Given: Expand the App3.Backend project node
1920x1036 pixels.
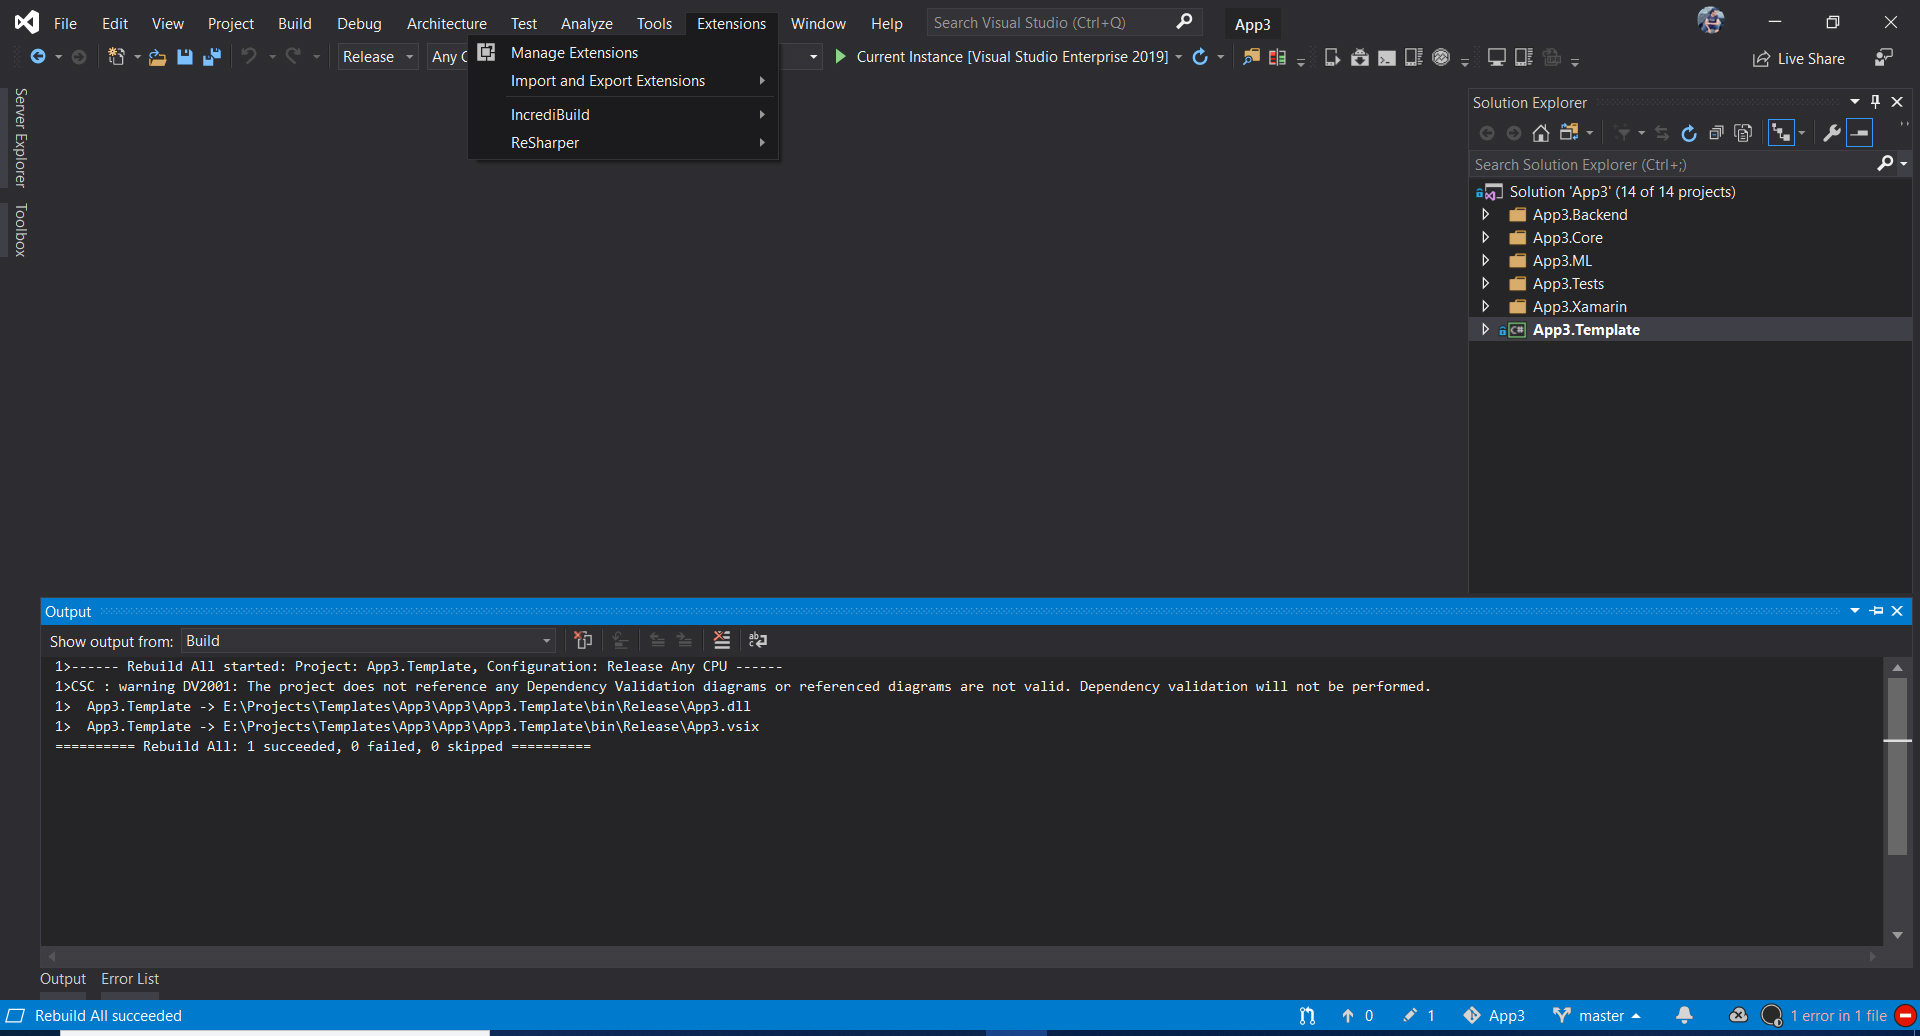Looking at the screenshot, I should click(1486, 214).
